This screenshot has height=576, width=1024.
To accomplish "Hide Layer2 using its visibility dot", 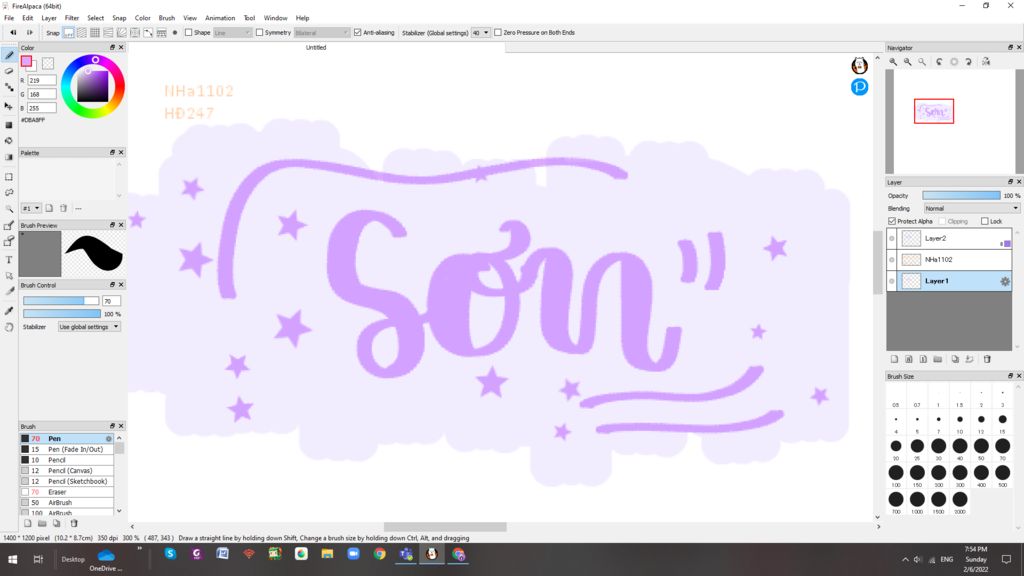I will click(891, 238).
